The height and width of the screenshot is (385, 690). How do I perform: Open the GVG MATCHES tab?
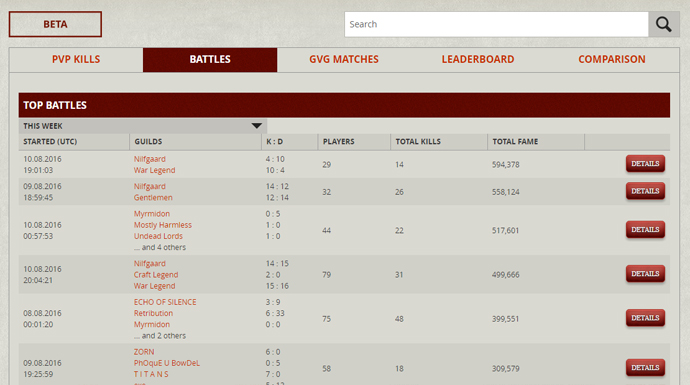pyautogui.click(x=344, y=59)
